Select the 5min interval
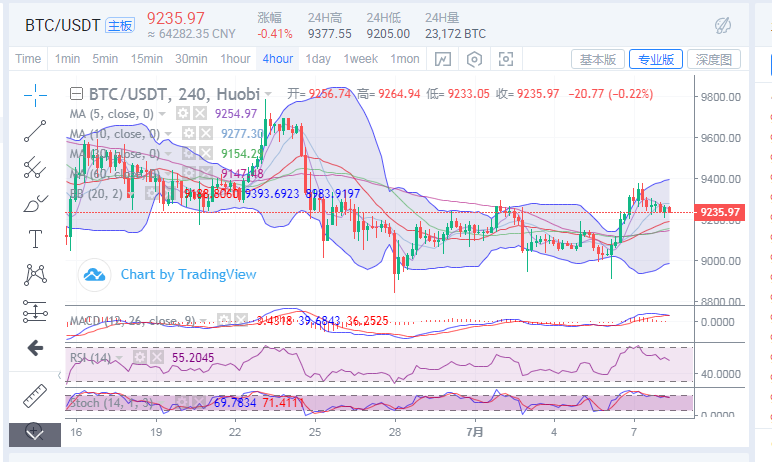The width and height of the screenshot is (772, 462). coord(105,59)
